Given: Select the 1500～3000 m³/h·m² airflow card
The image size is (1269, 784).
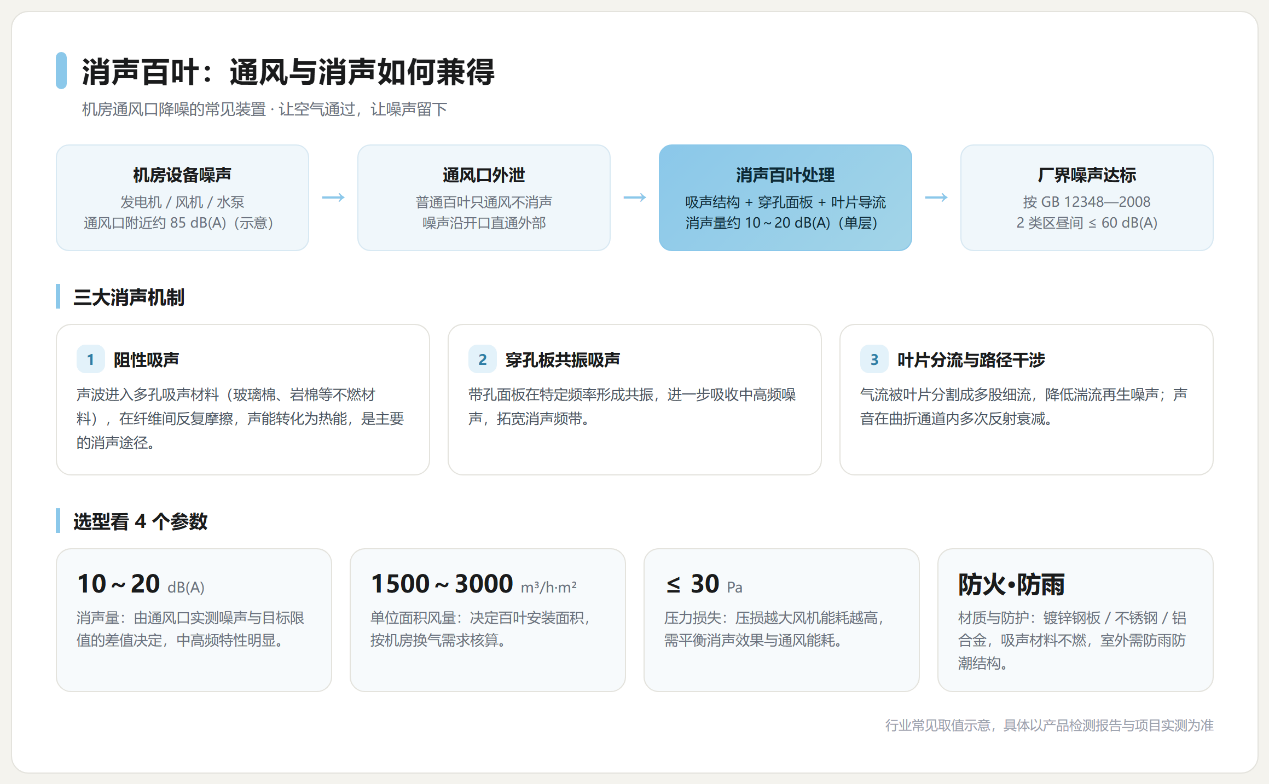Looking at the screenshot, I should [x=488, y=620].
